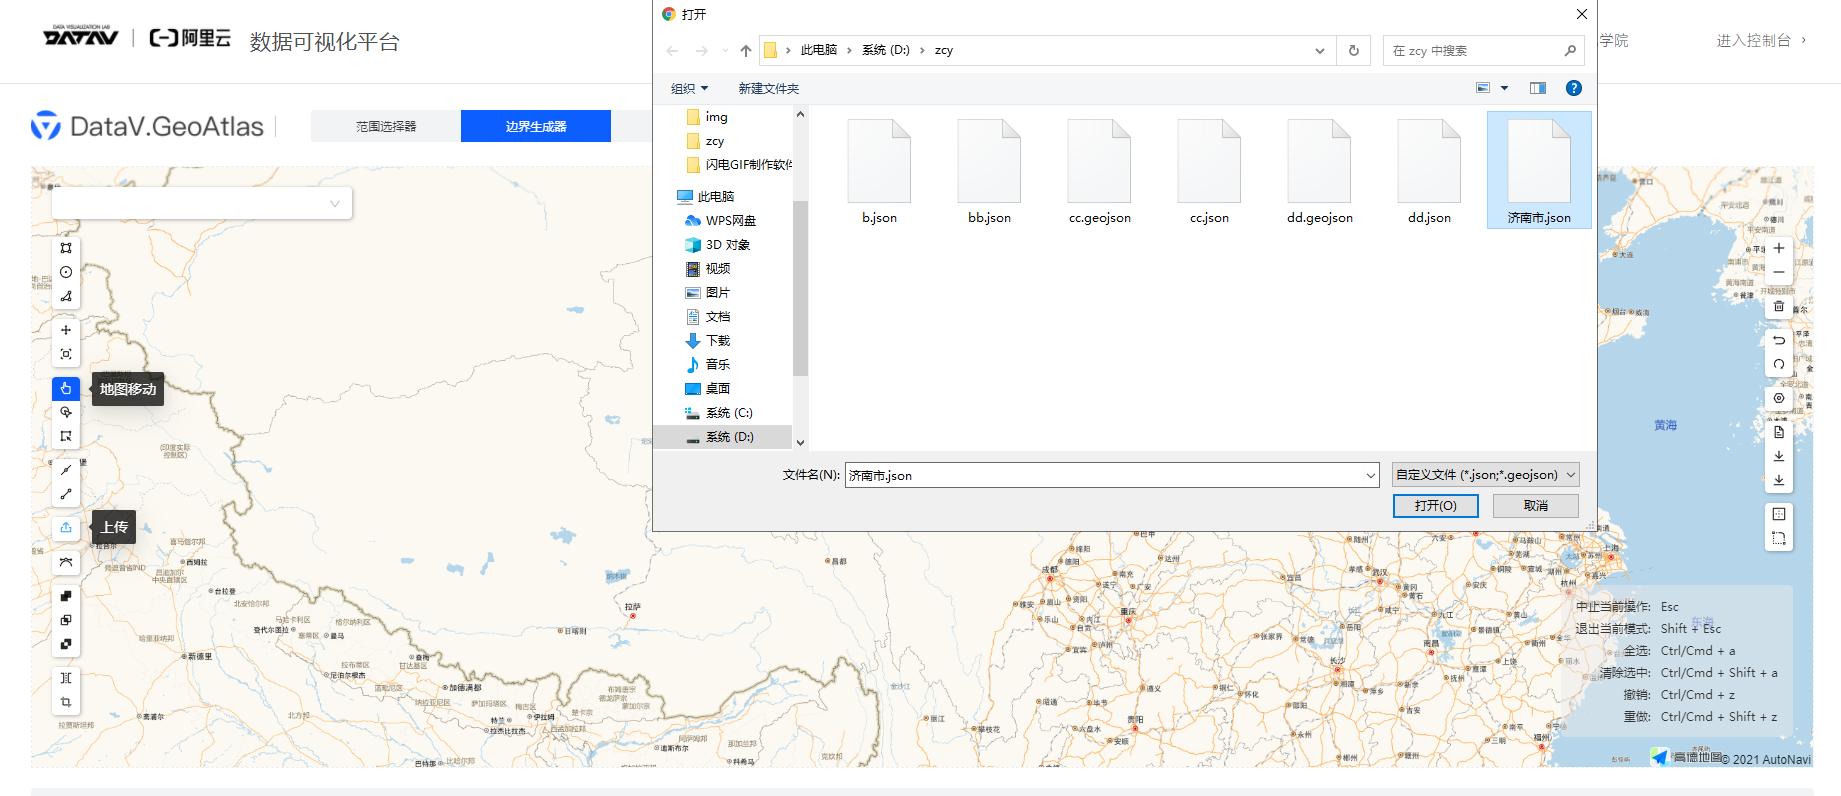Redo using the circular arrow icon
Image resolution: width=1841 pixels, height=796 pixels.
click(x=1779, y=365)
